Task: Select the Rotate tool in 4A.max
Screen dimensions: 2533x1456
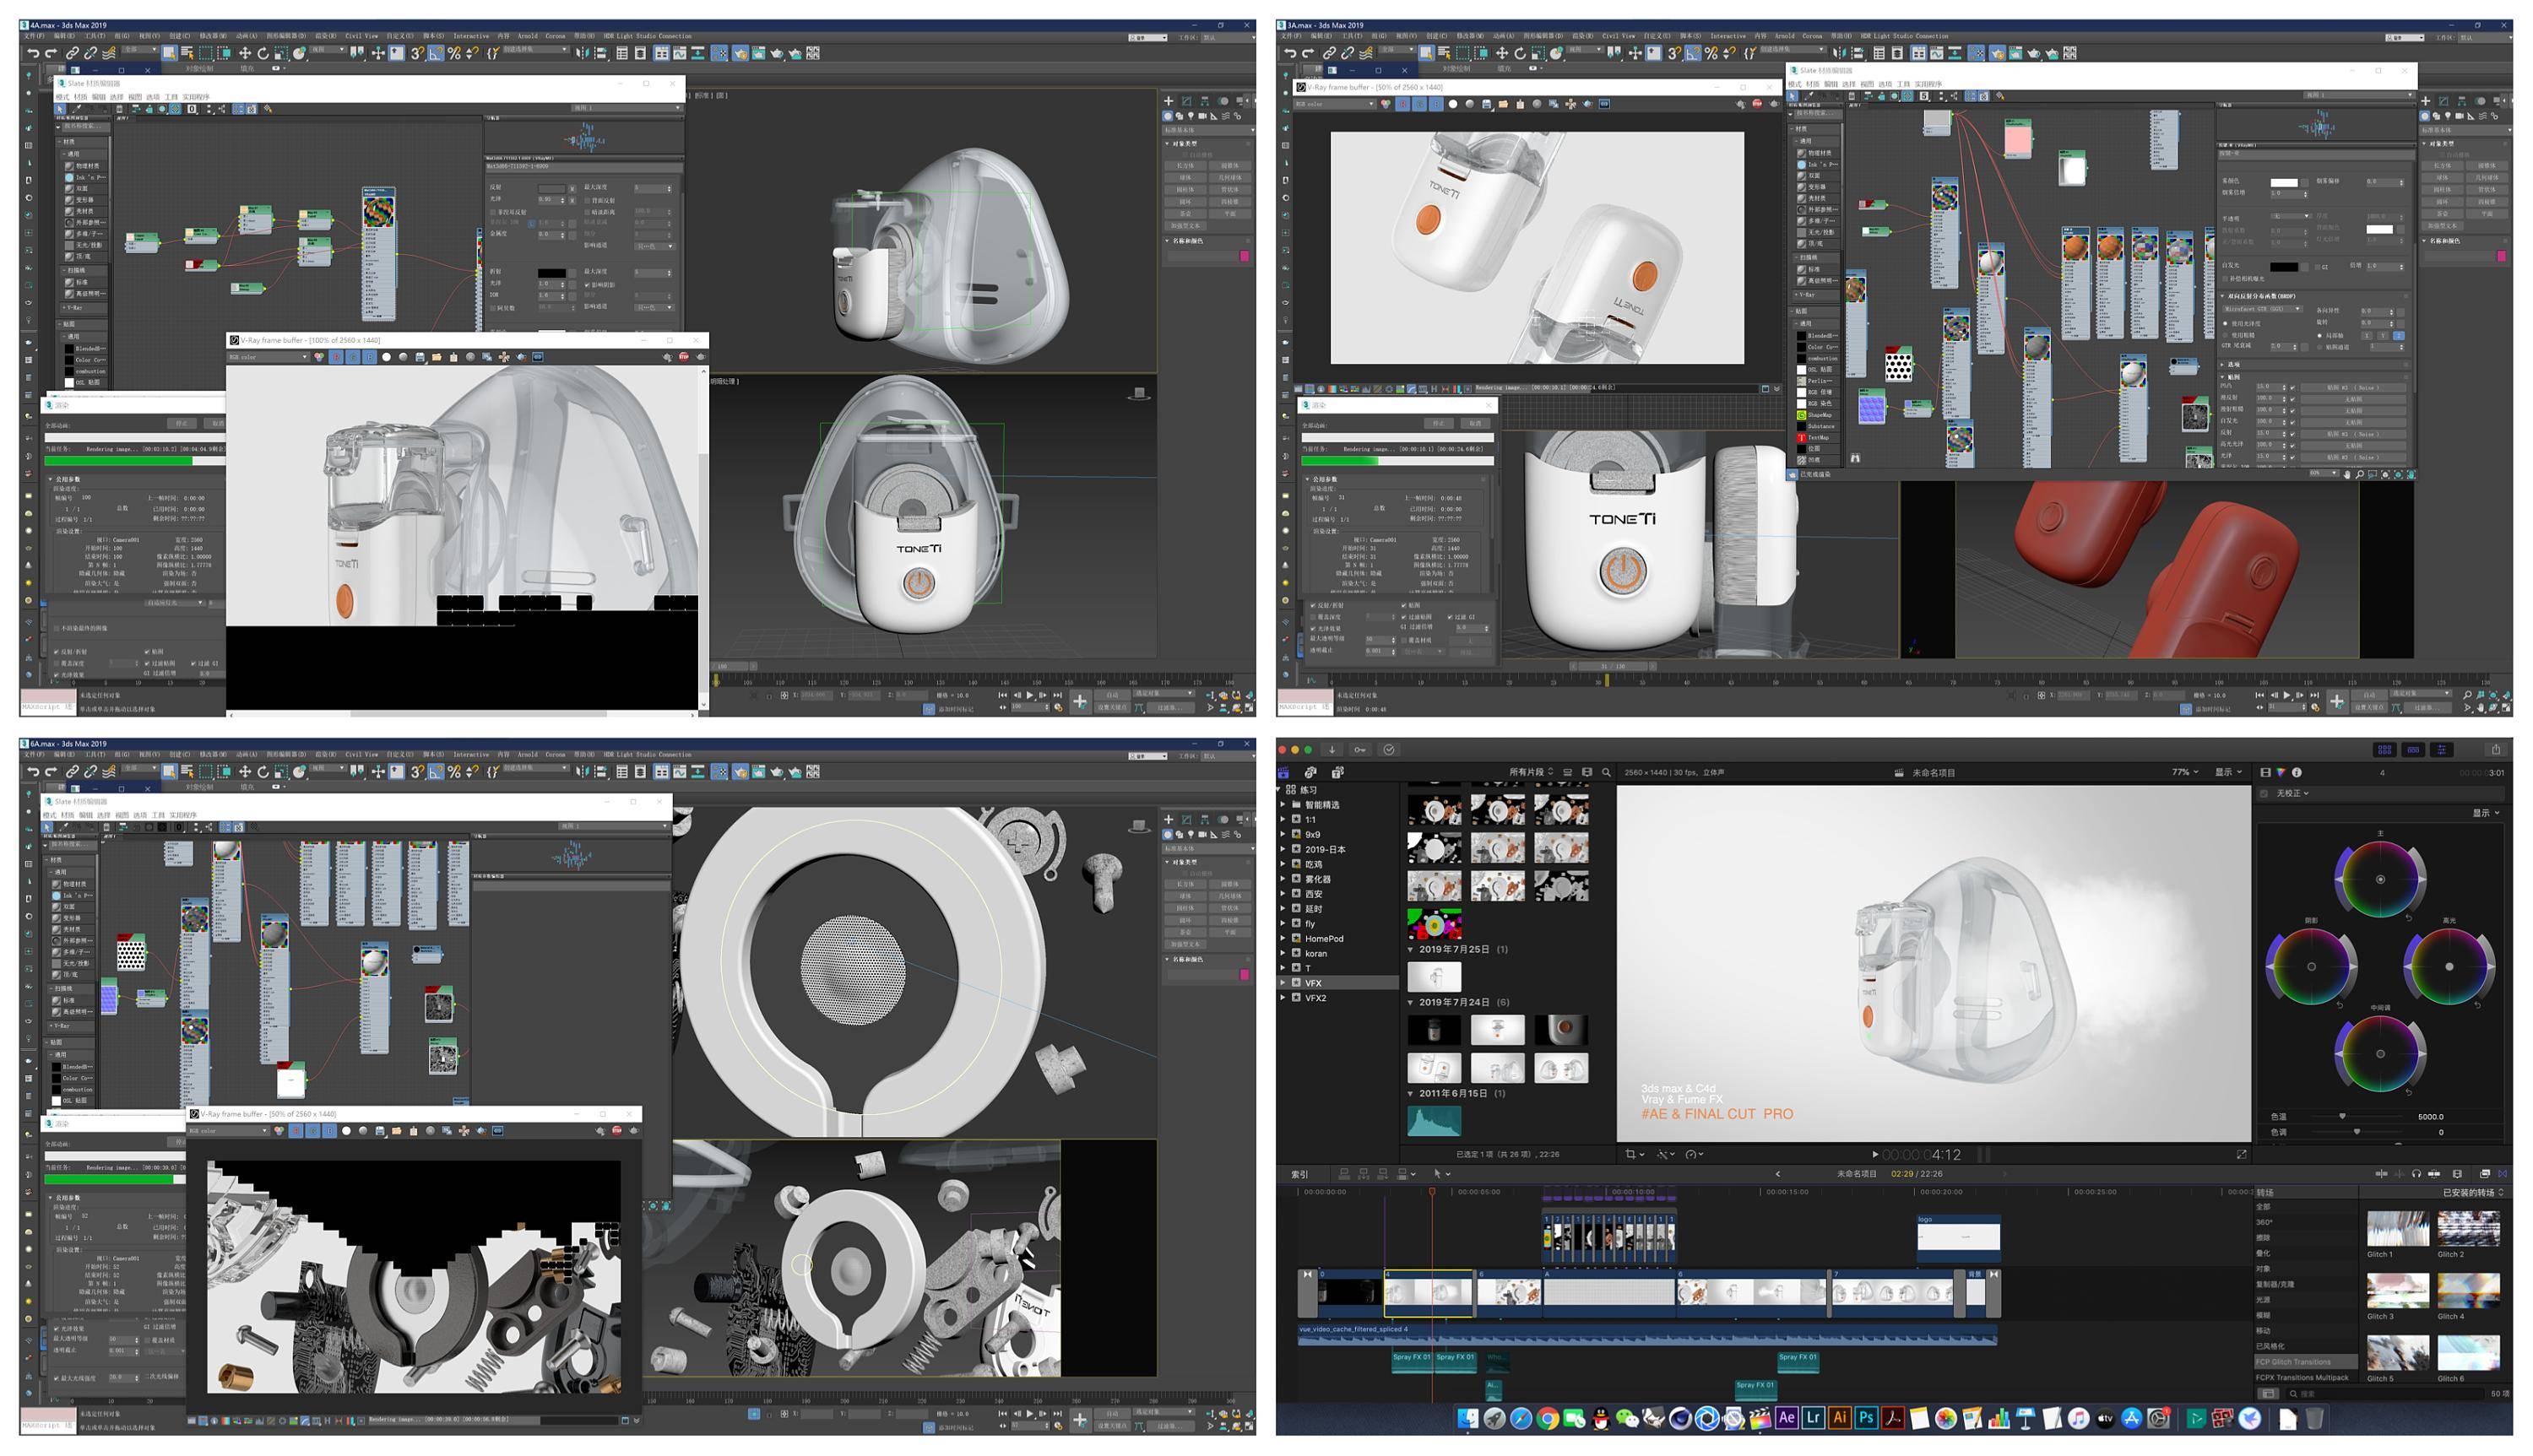Action: point(263,54)
